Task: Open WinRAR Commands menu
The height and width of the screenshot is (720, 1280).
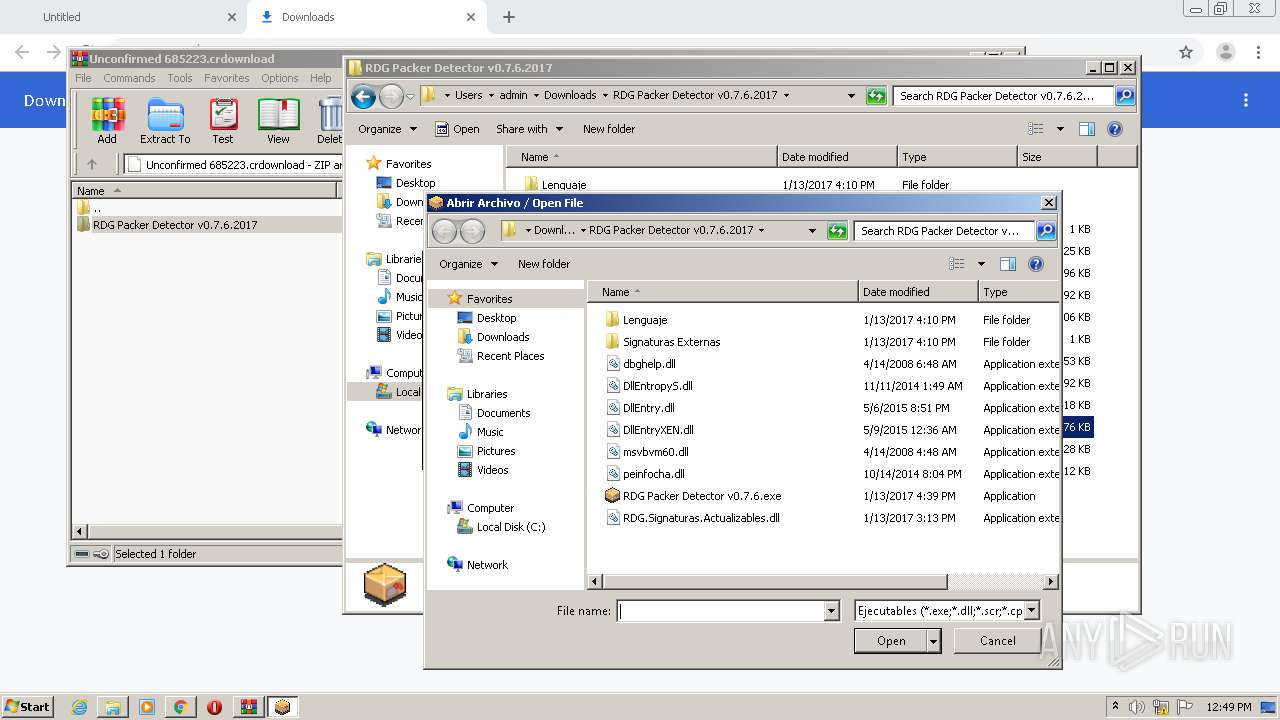Action: pyautogui.click(x=129, y=78)
